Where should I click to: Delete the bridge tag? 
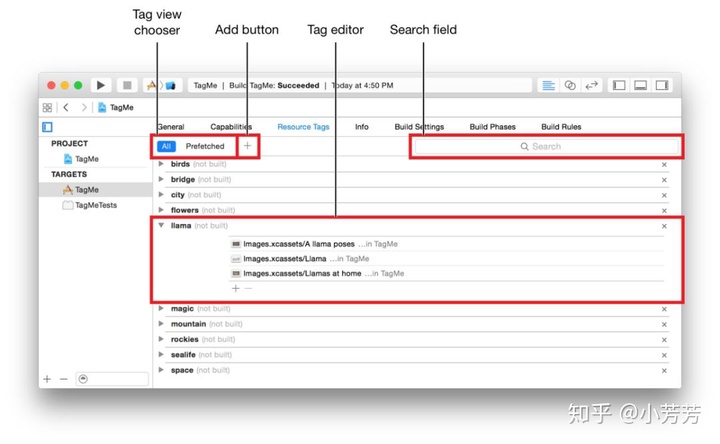[x=664, y=180]
